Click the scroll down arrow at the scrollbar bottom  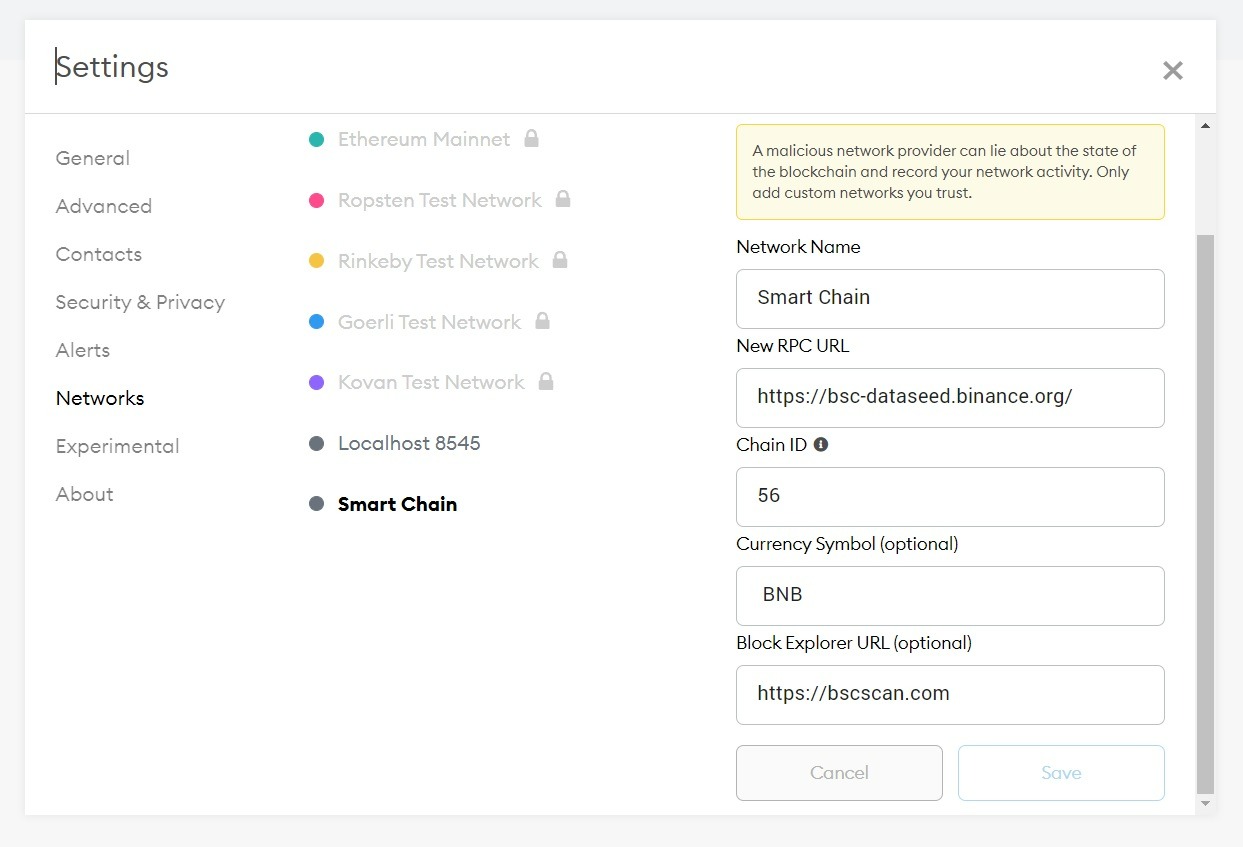(1205, 803)
